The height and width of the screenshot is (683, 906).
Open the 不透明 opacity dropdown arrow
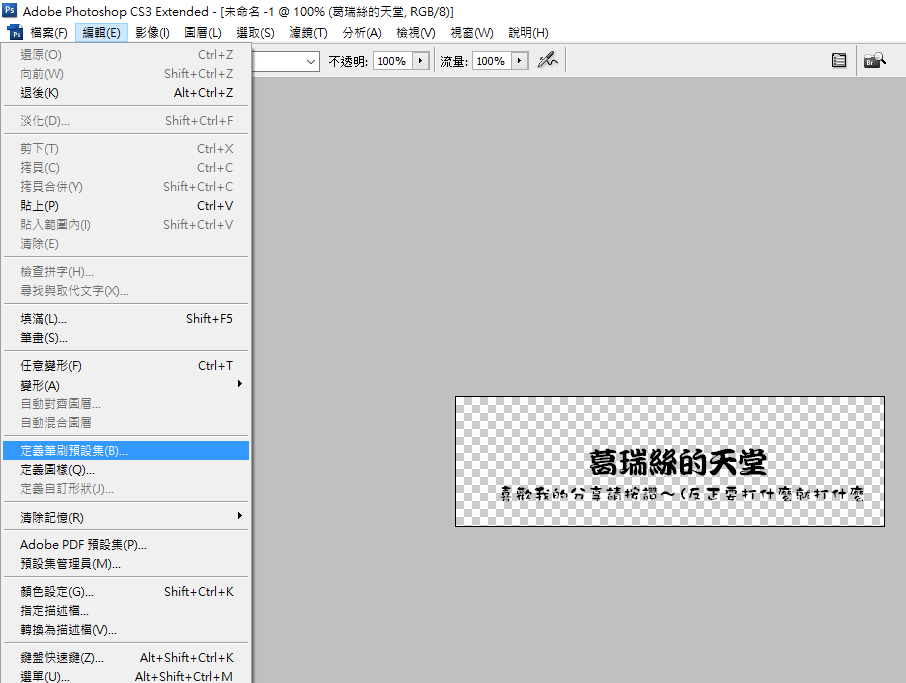423,60
